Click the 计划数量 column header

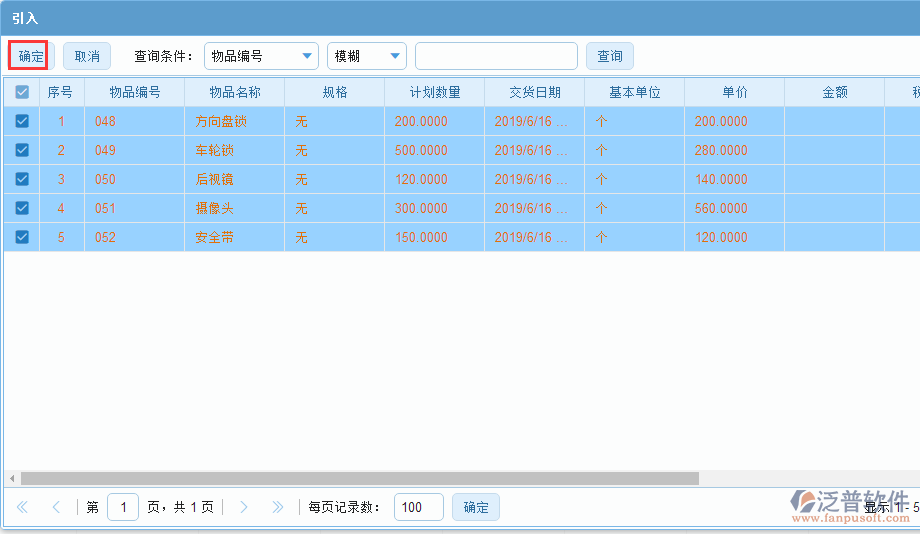point(434,92)
